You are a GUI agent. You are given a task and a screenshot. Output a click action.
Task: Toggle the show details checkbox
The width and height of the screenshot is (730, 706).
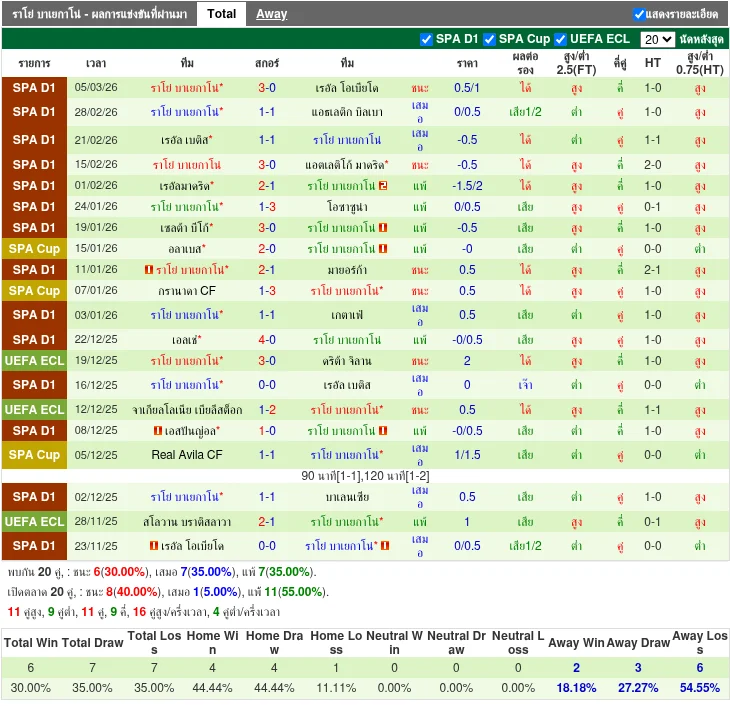(639, 14)
